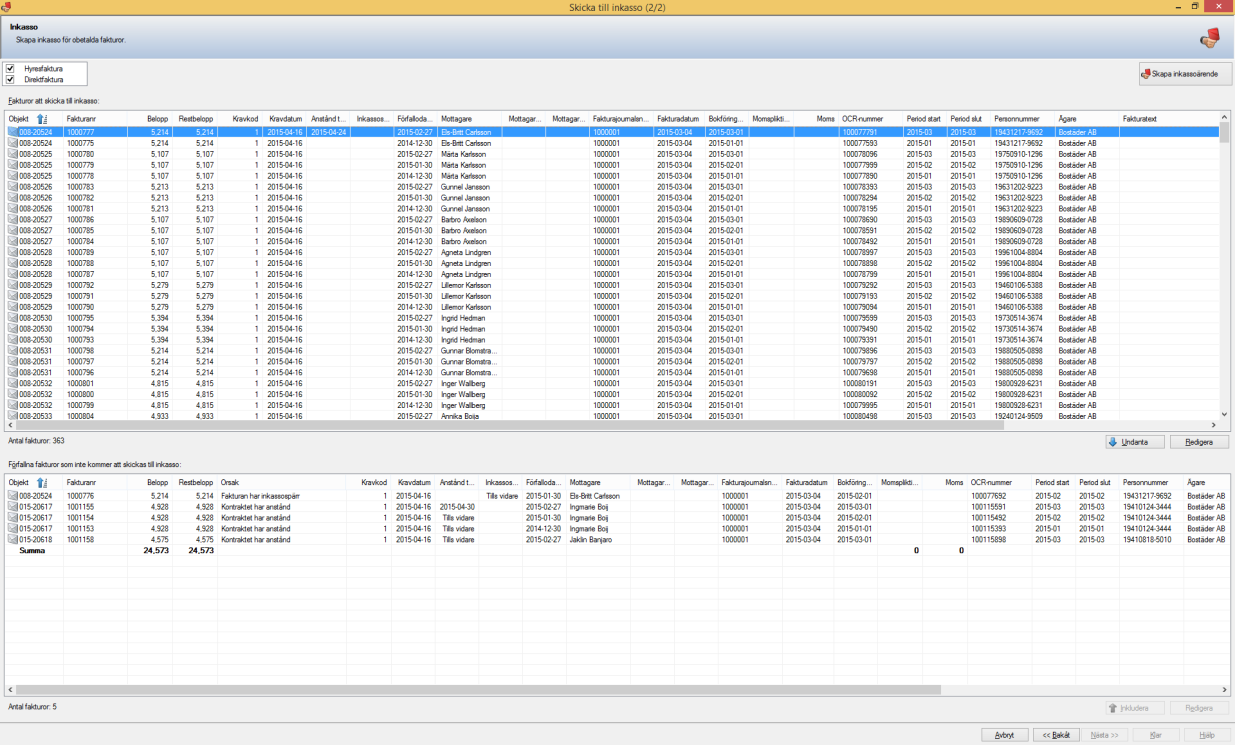1235x745 pixels.
Task: Sort upper list by Fakturatext column header
Action: 1169,119
